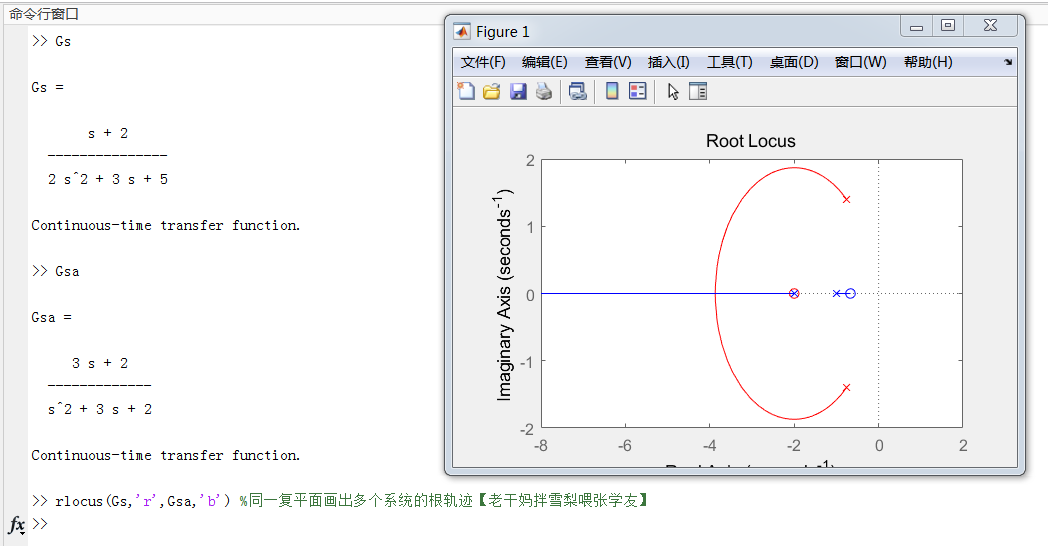Click the rlocus(Gs,'r',Gsa,'b') command text
The height and width of the screenshot is (546, 1048).
pyautogui.click(x=144, y=501)
